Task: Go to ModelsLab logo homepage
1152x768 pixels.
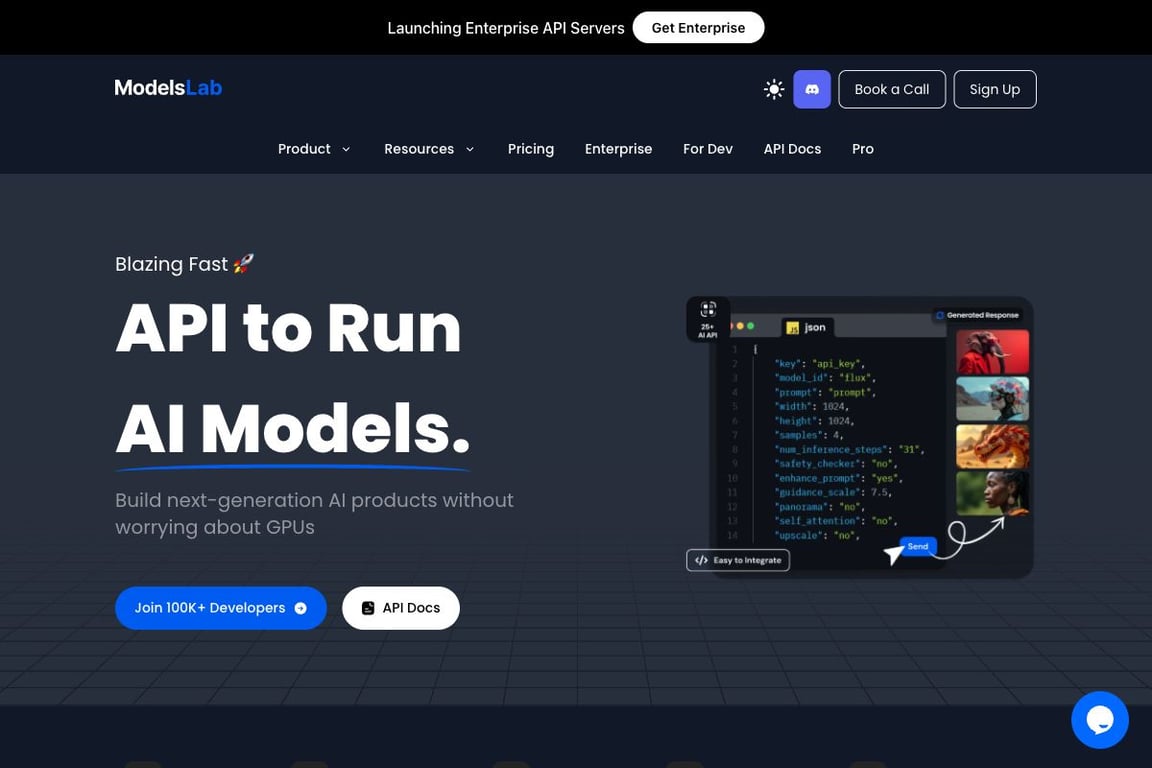Action: point(168,87)
